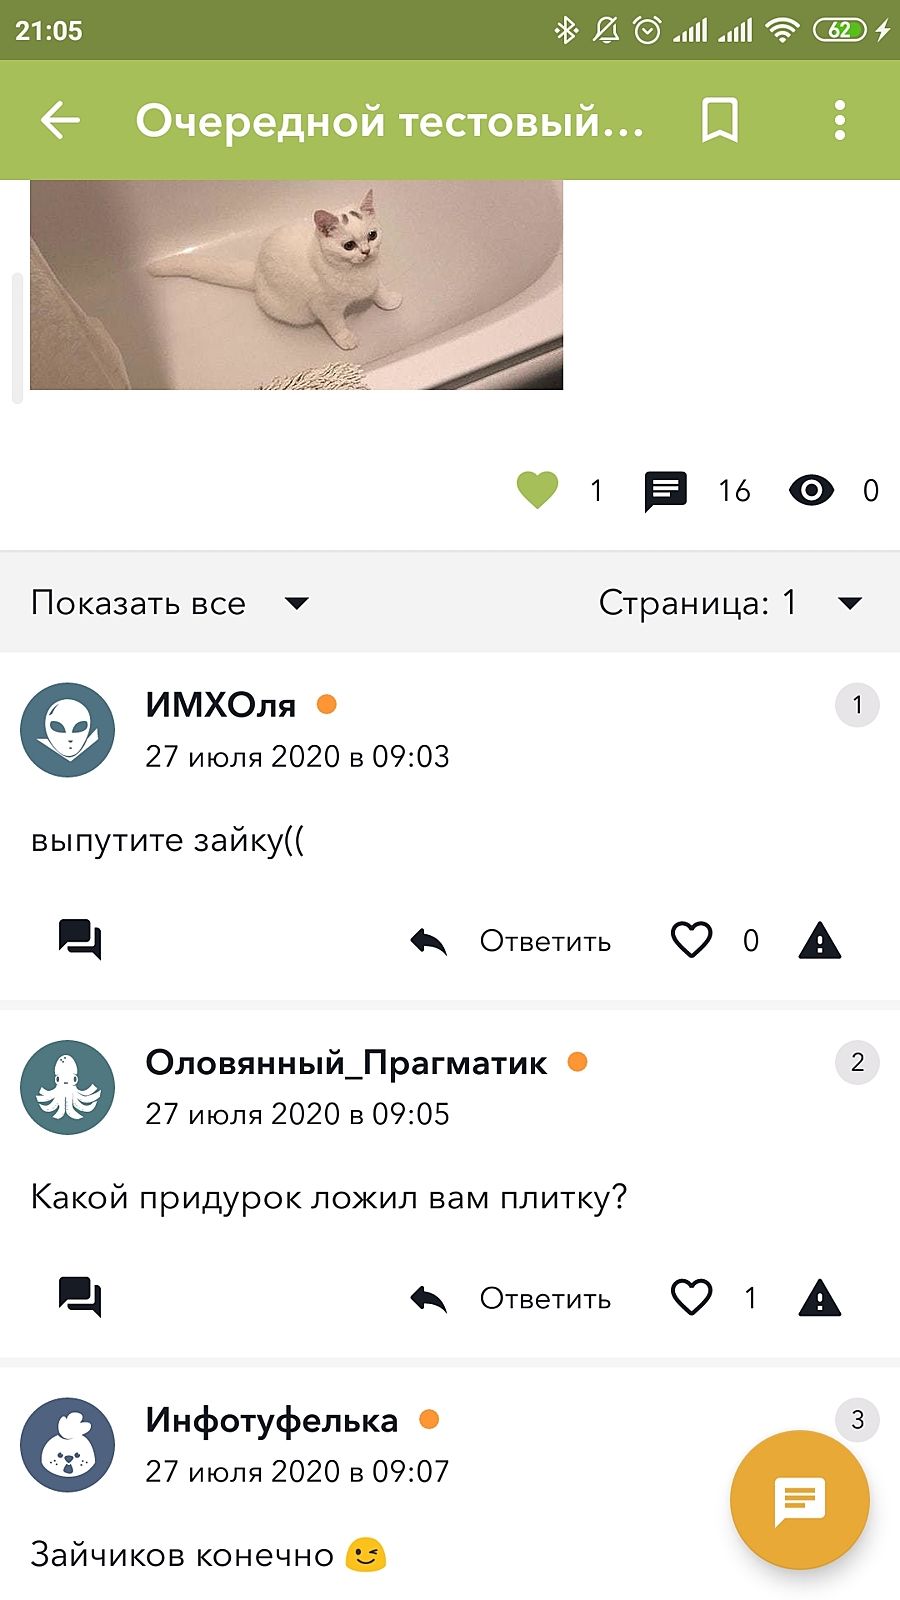Expand the 'Показать все' filter dropdown

pyautogui.click(x=170, y=603)
